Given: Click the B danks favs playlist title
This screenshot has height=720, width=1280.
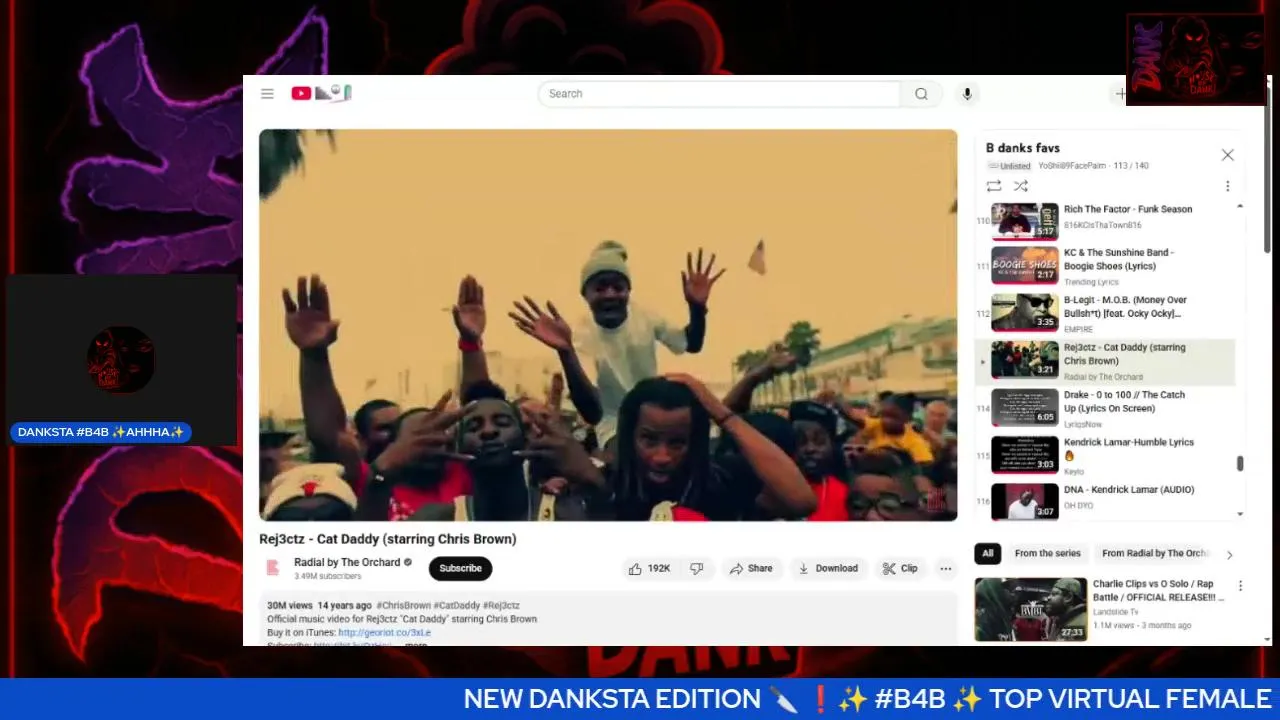Looking at the screenshot, I should tap(1023, 148).
